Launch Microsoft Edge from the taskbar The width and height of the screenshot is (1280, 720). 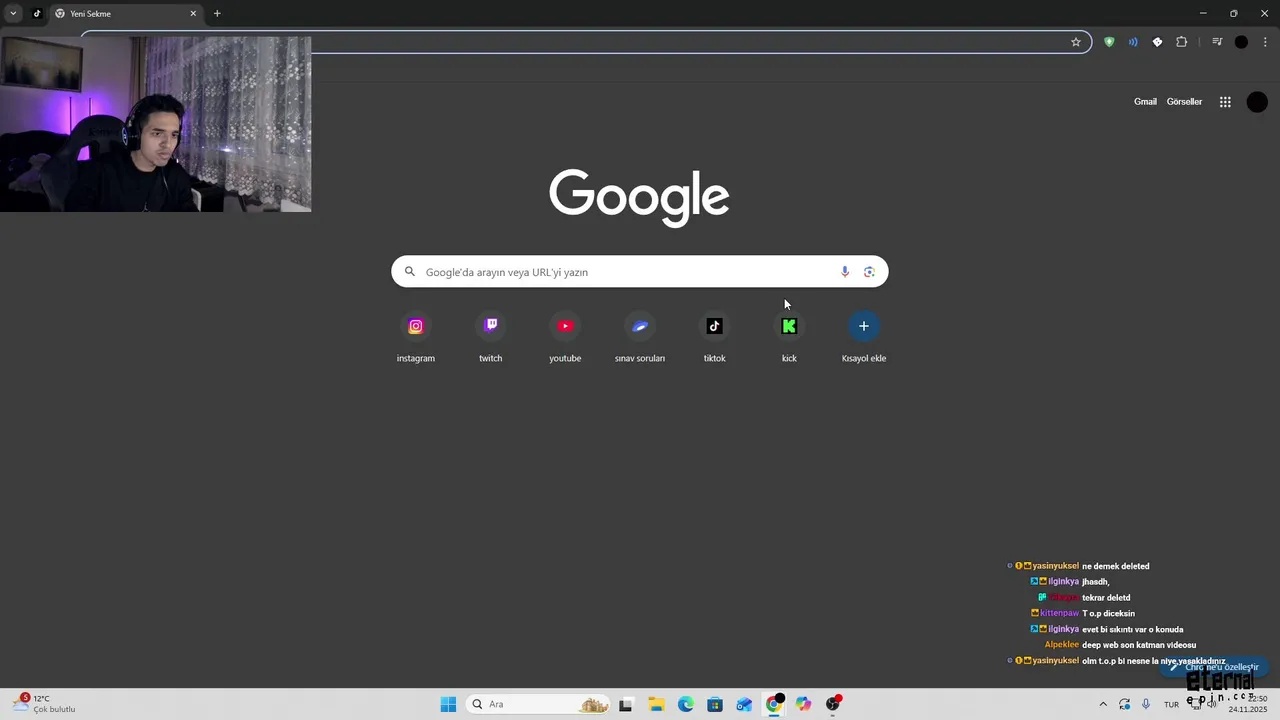[x=685, y=704]
